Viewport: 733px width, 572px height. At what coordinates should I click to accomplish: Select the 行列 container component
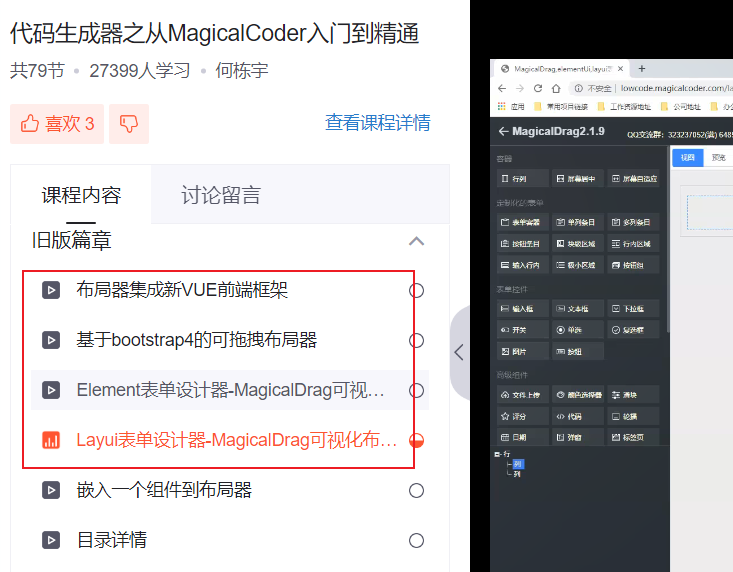pos(523,179)
